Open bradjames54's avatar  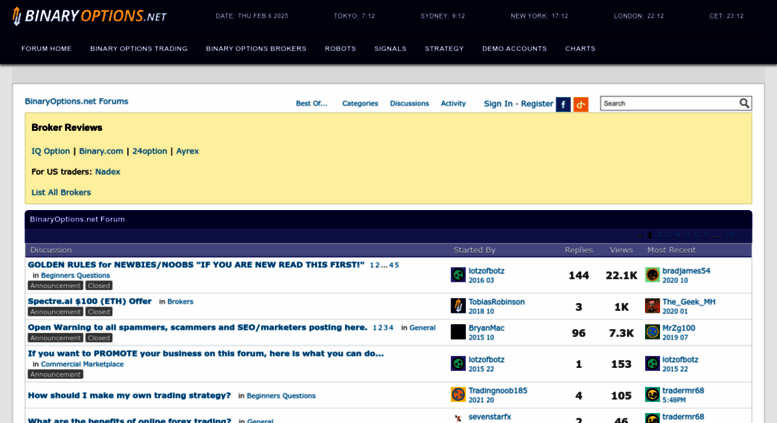653,274
